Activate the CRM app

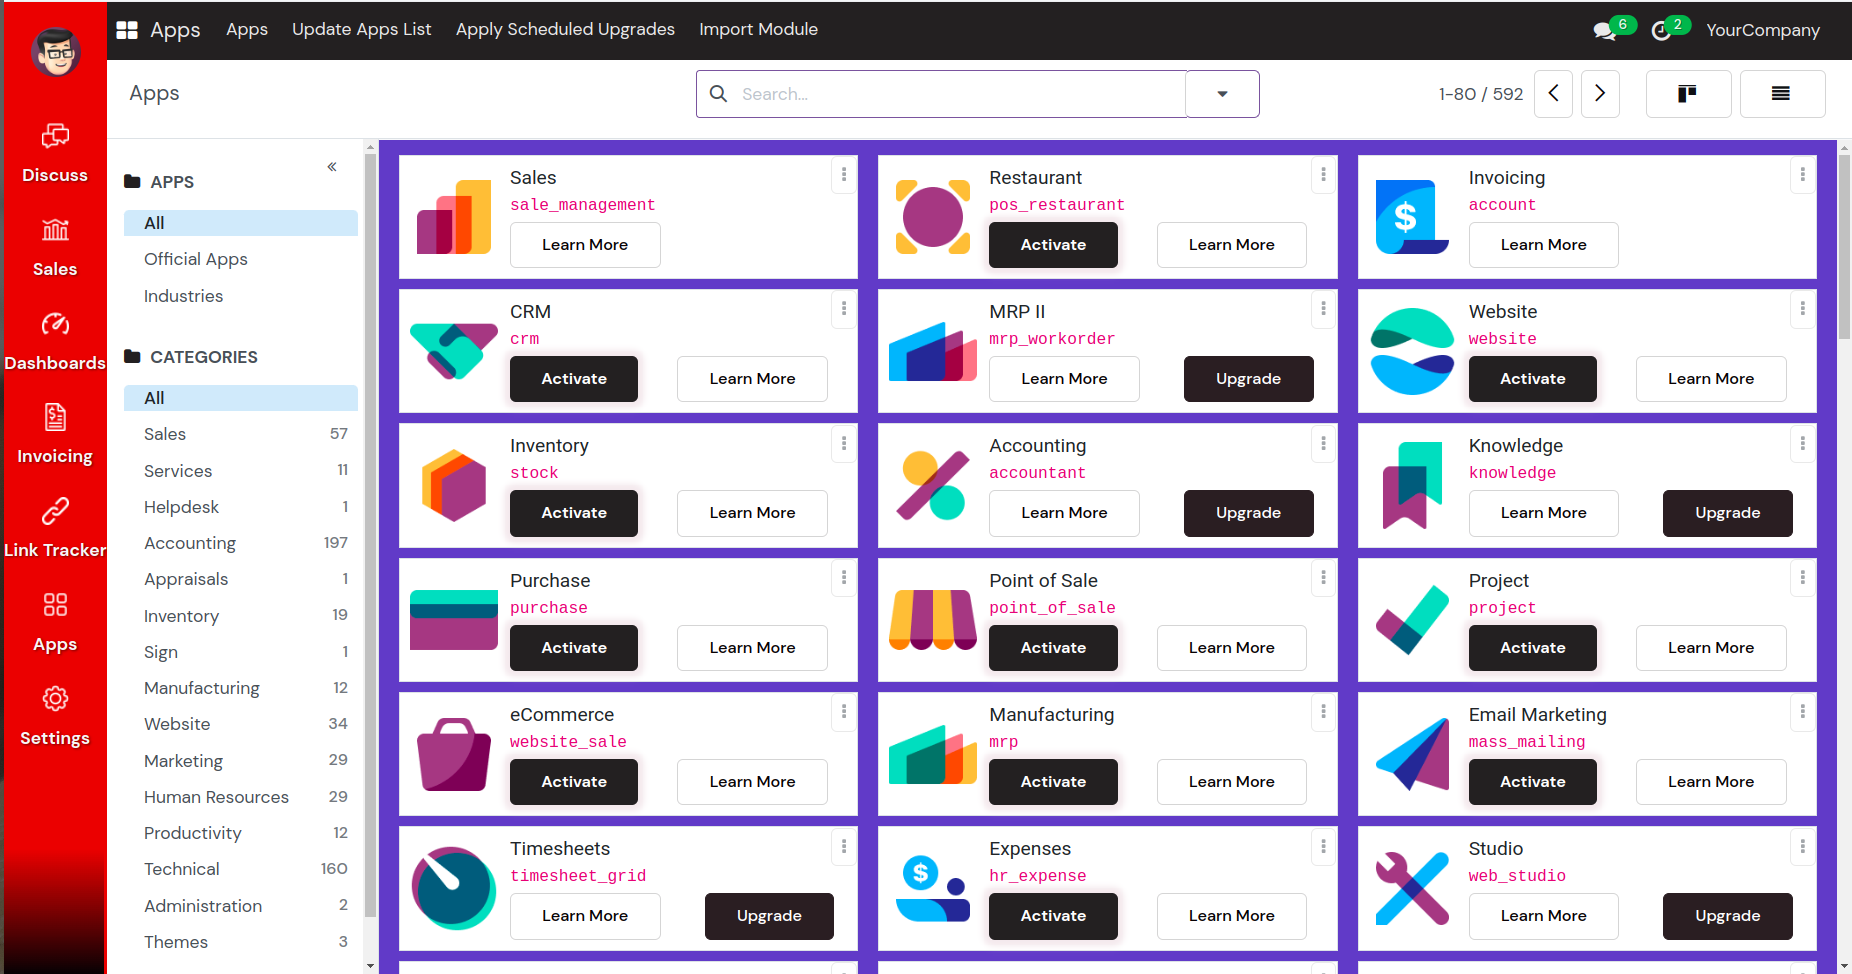(574, 379)
